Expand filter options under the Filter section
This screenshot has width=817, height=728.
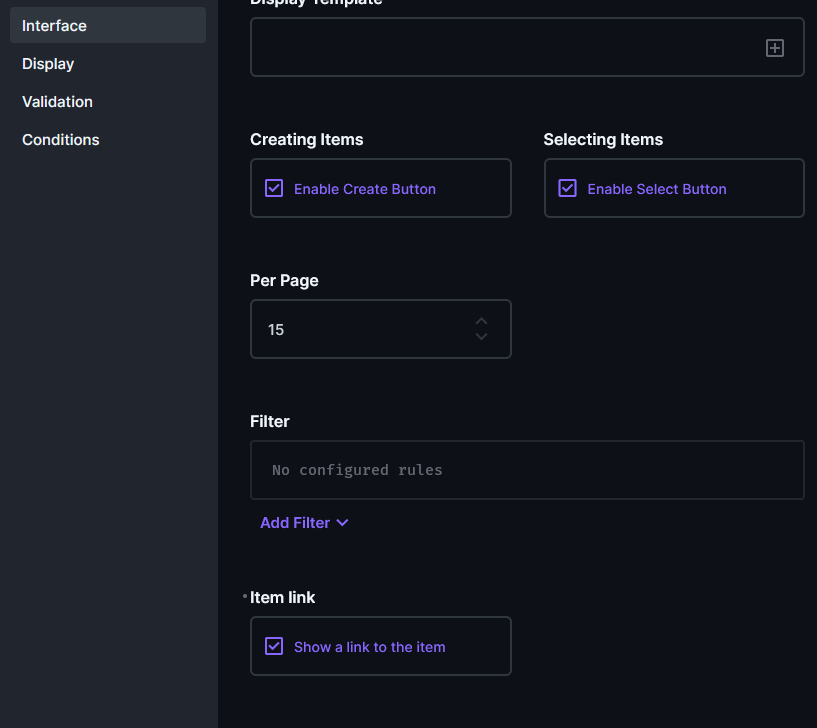tap(304, 522)
